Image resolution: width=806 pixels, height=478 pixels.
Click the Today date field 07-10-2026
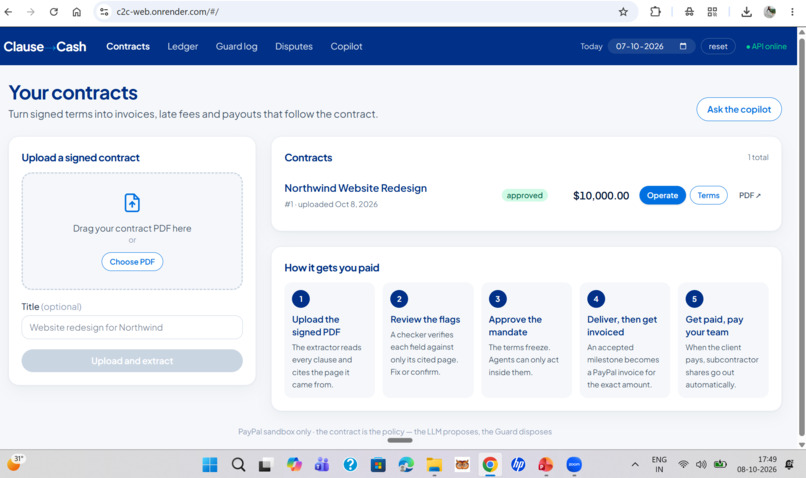point(651,46)
